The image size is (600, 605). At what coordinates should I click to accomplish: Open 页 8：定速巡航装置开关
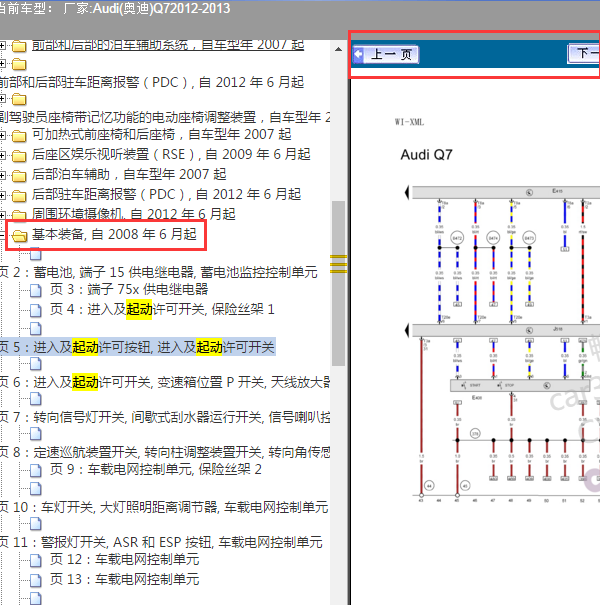[165, 452]
